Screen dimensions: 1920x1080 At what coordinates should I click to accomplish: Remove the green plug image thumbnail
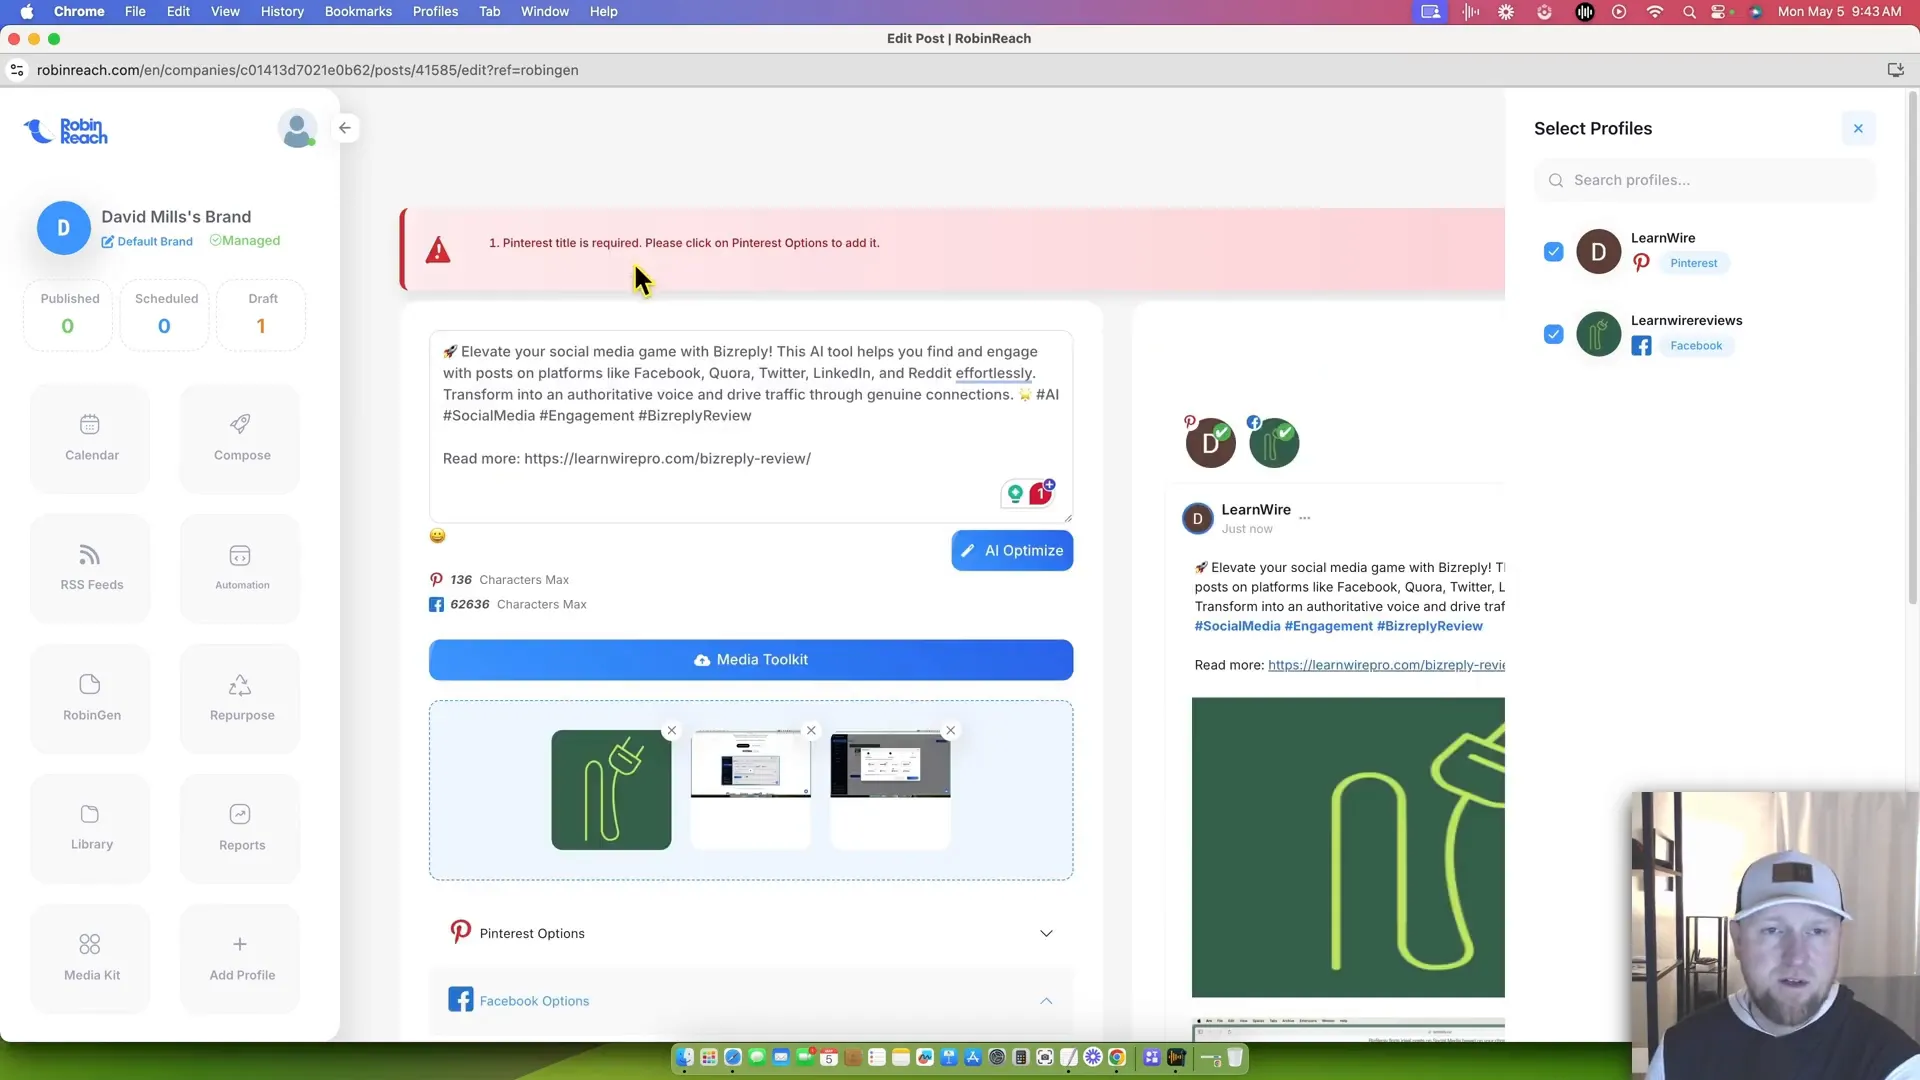click(x=671, y=731)
